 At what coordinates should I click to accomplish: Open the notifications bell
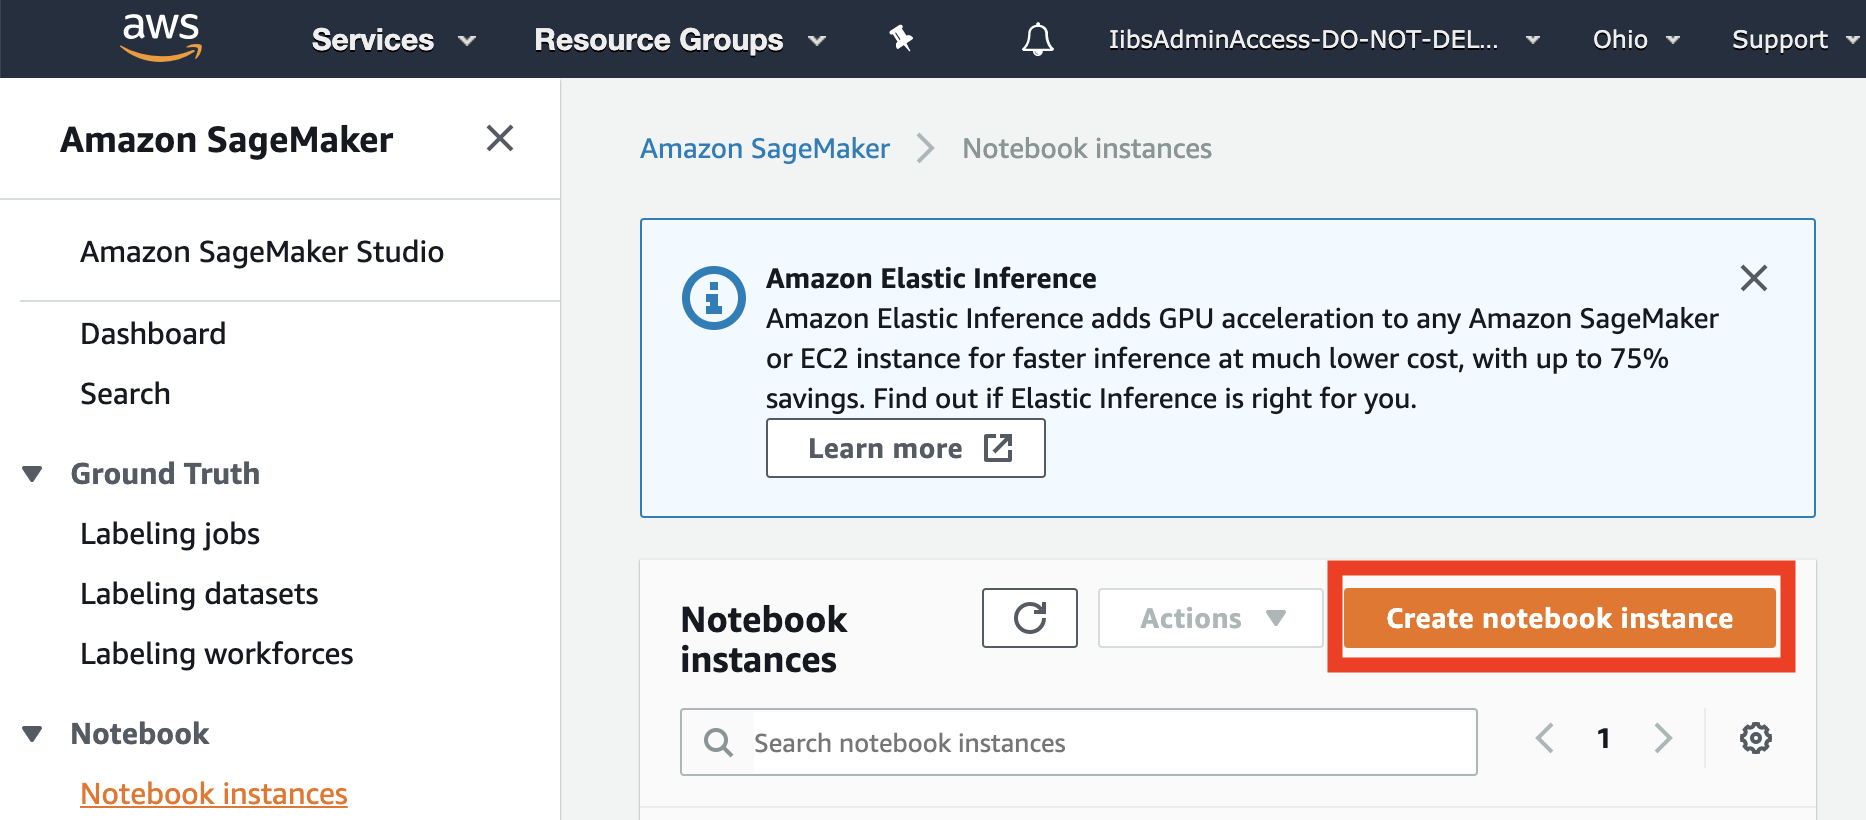pos(1037,39)
